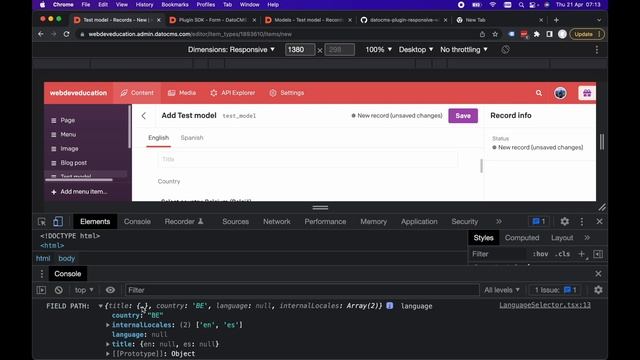This screenshot has height=360, width=640.
Task: Open the Extensions puzzle icon
Action: 537,34
